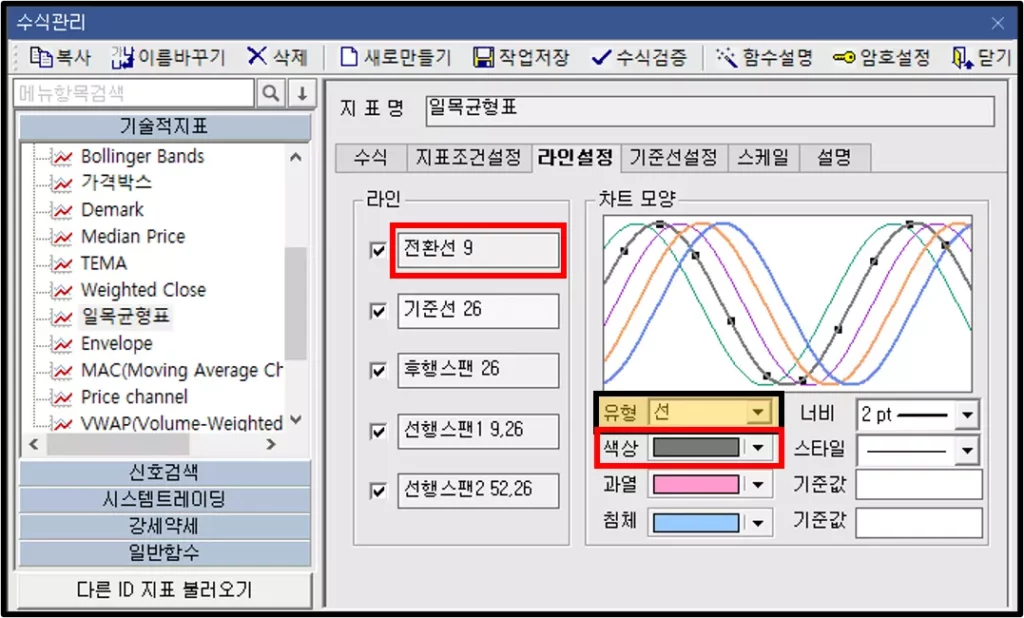Screen dimensions: 1024x618
Task: Select the 라인설정 tab
Action: [x=575, y=157]
